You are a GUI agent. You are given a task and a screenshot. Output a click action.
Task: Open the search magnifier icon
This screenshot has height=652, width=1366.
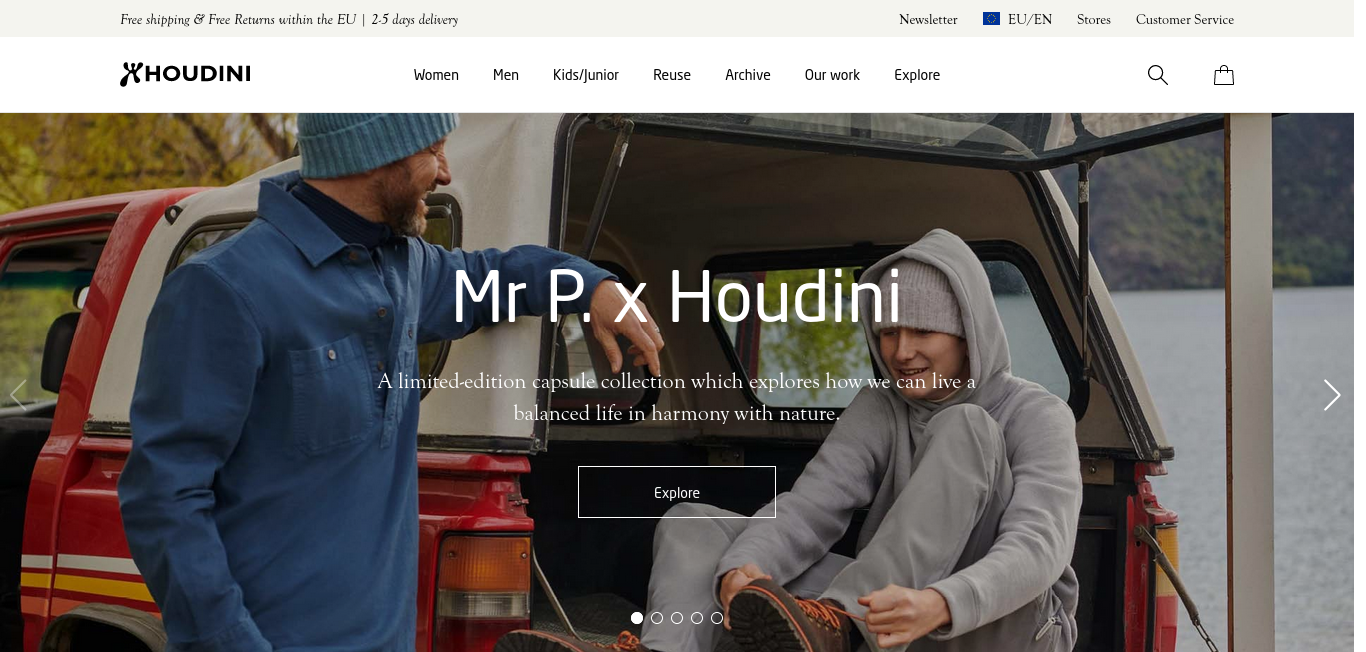click(1157, 75)
